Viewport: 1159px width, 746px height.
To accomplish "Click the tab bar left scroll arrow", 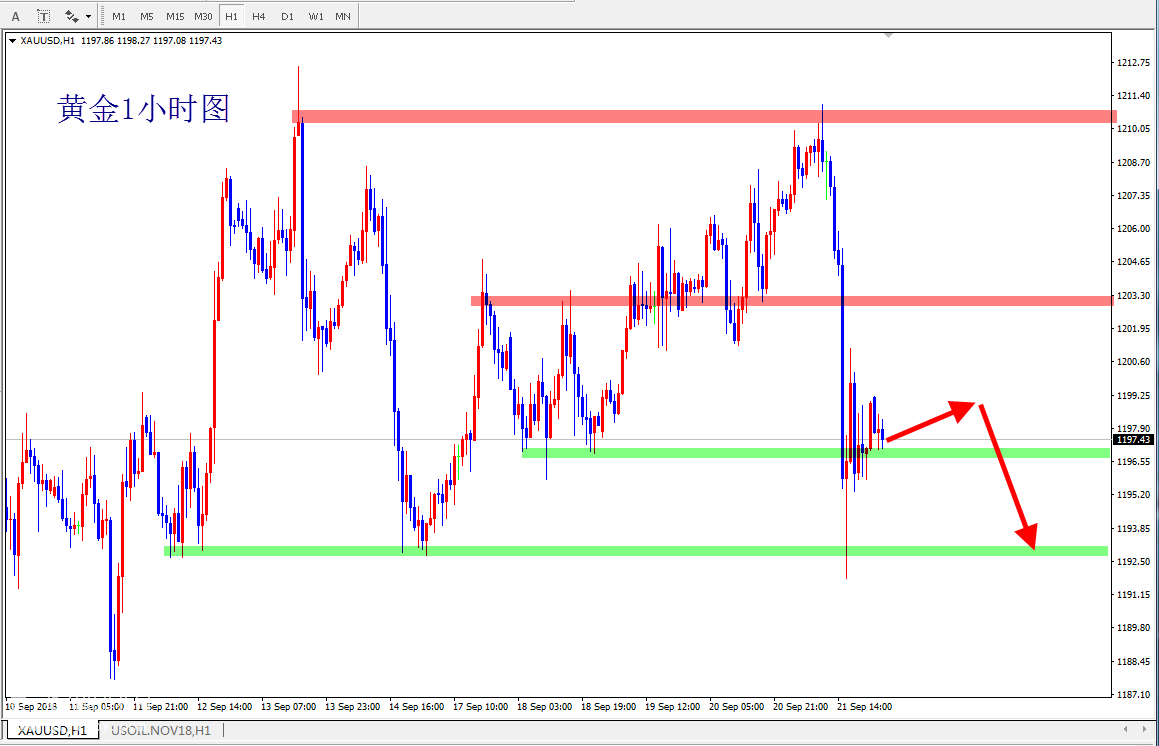I will coord(1125,729).
